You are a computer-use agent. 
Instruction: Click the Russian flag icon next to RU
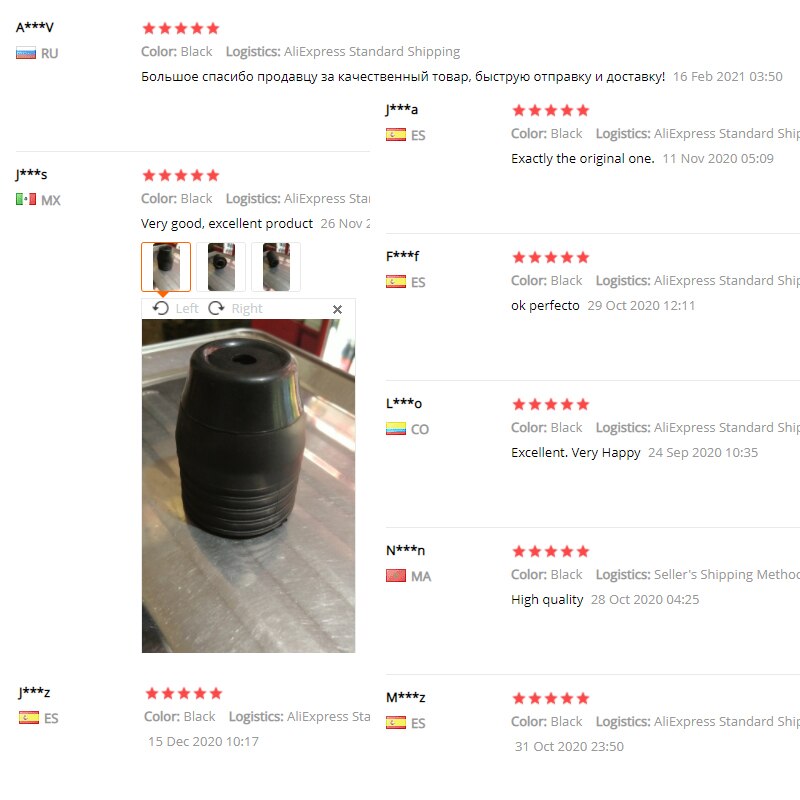point(26,53)
